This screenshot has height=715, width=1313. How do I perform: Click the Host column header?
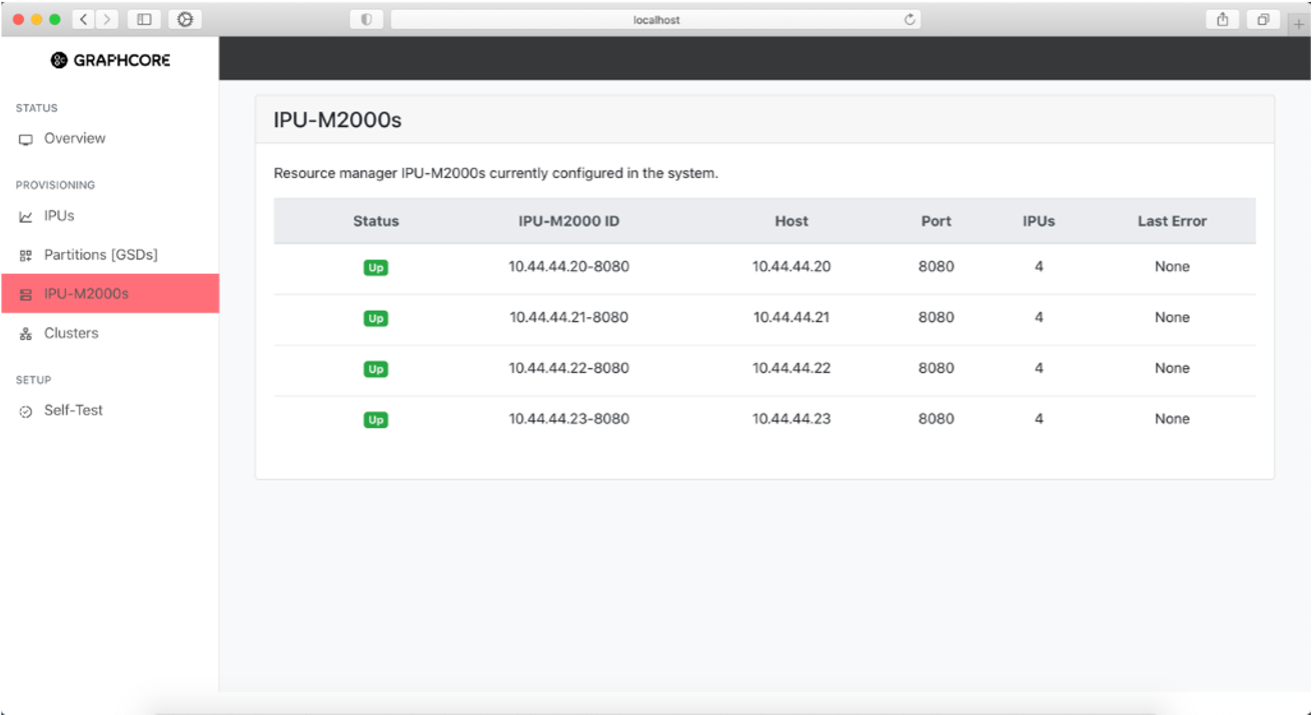[791, 221]
